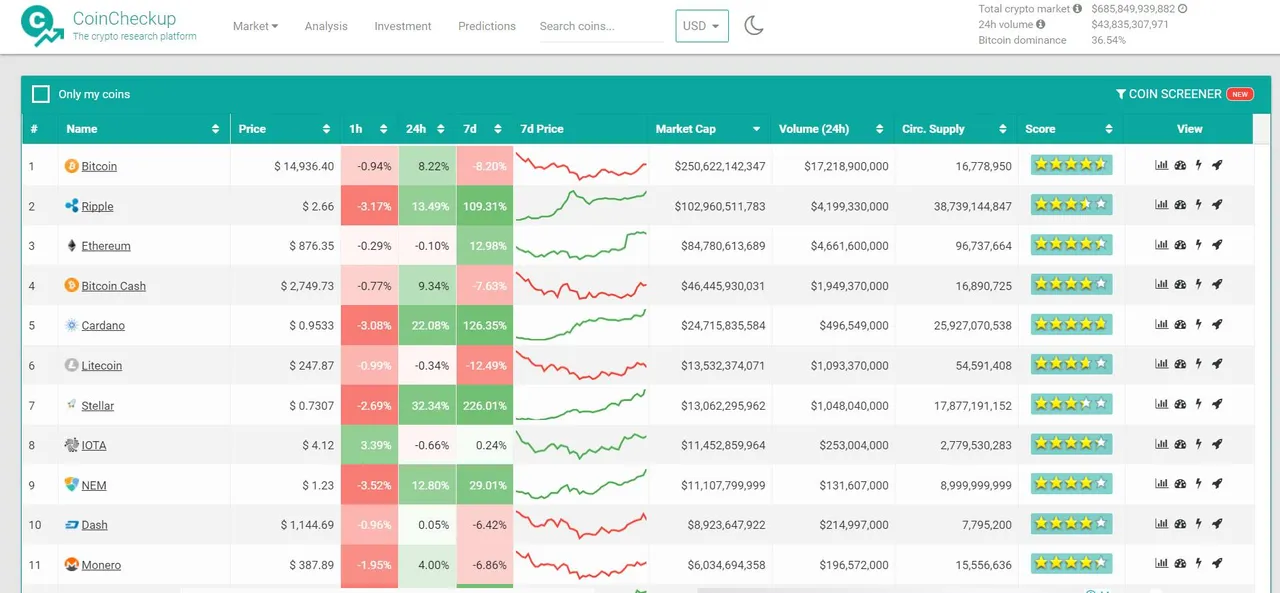Open the gauge icon in the Bitcoin Cash row
Viewport: 1280px width, 593px height.
tap(1180, 284)
